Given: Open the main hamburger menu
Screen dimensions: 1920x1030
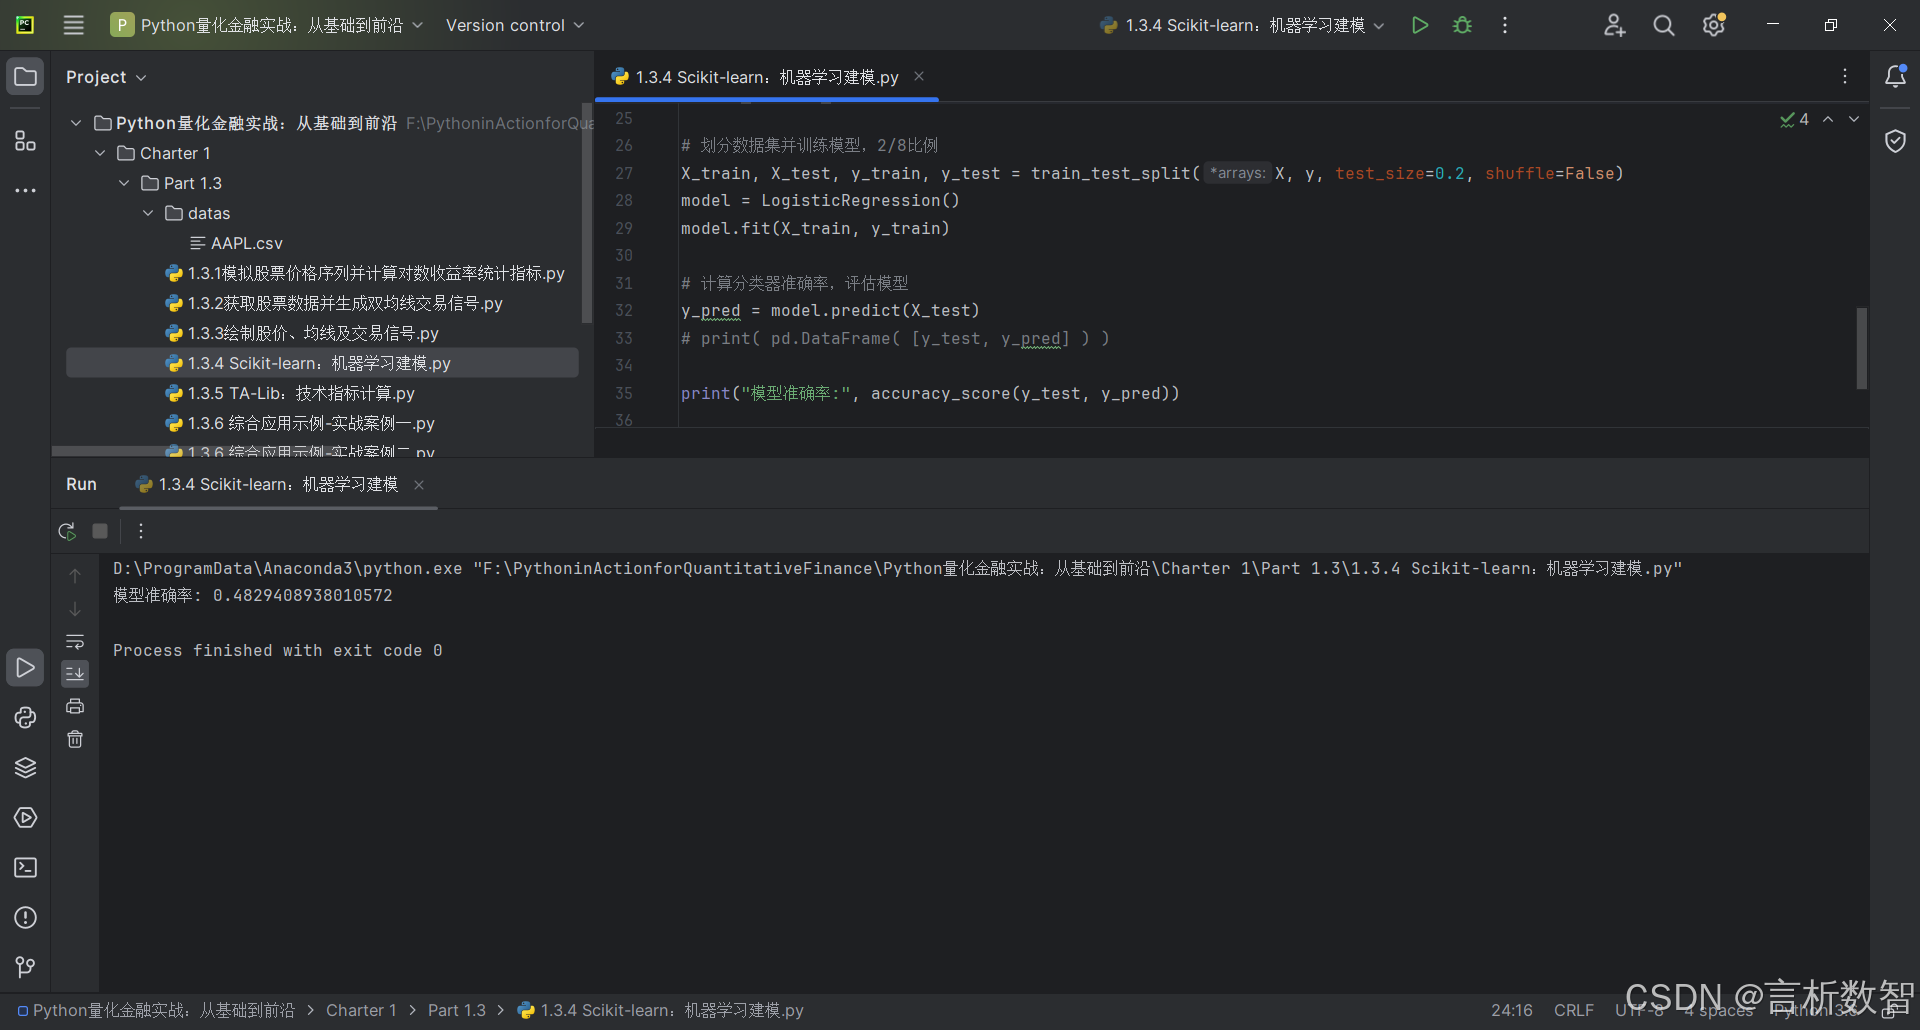Looking at the screenshot, I should (x=74, y=25).
